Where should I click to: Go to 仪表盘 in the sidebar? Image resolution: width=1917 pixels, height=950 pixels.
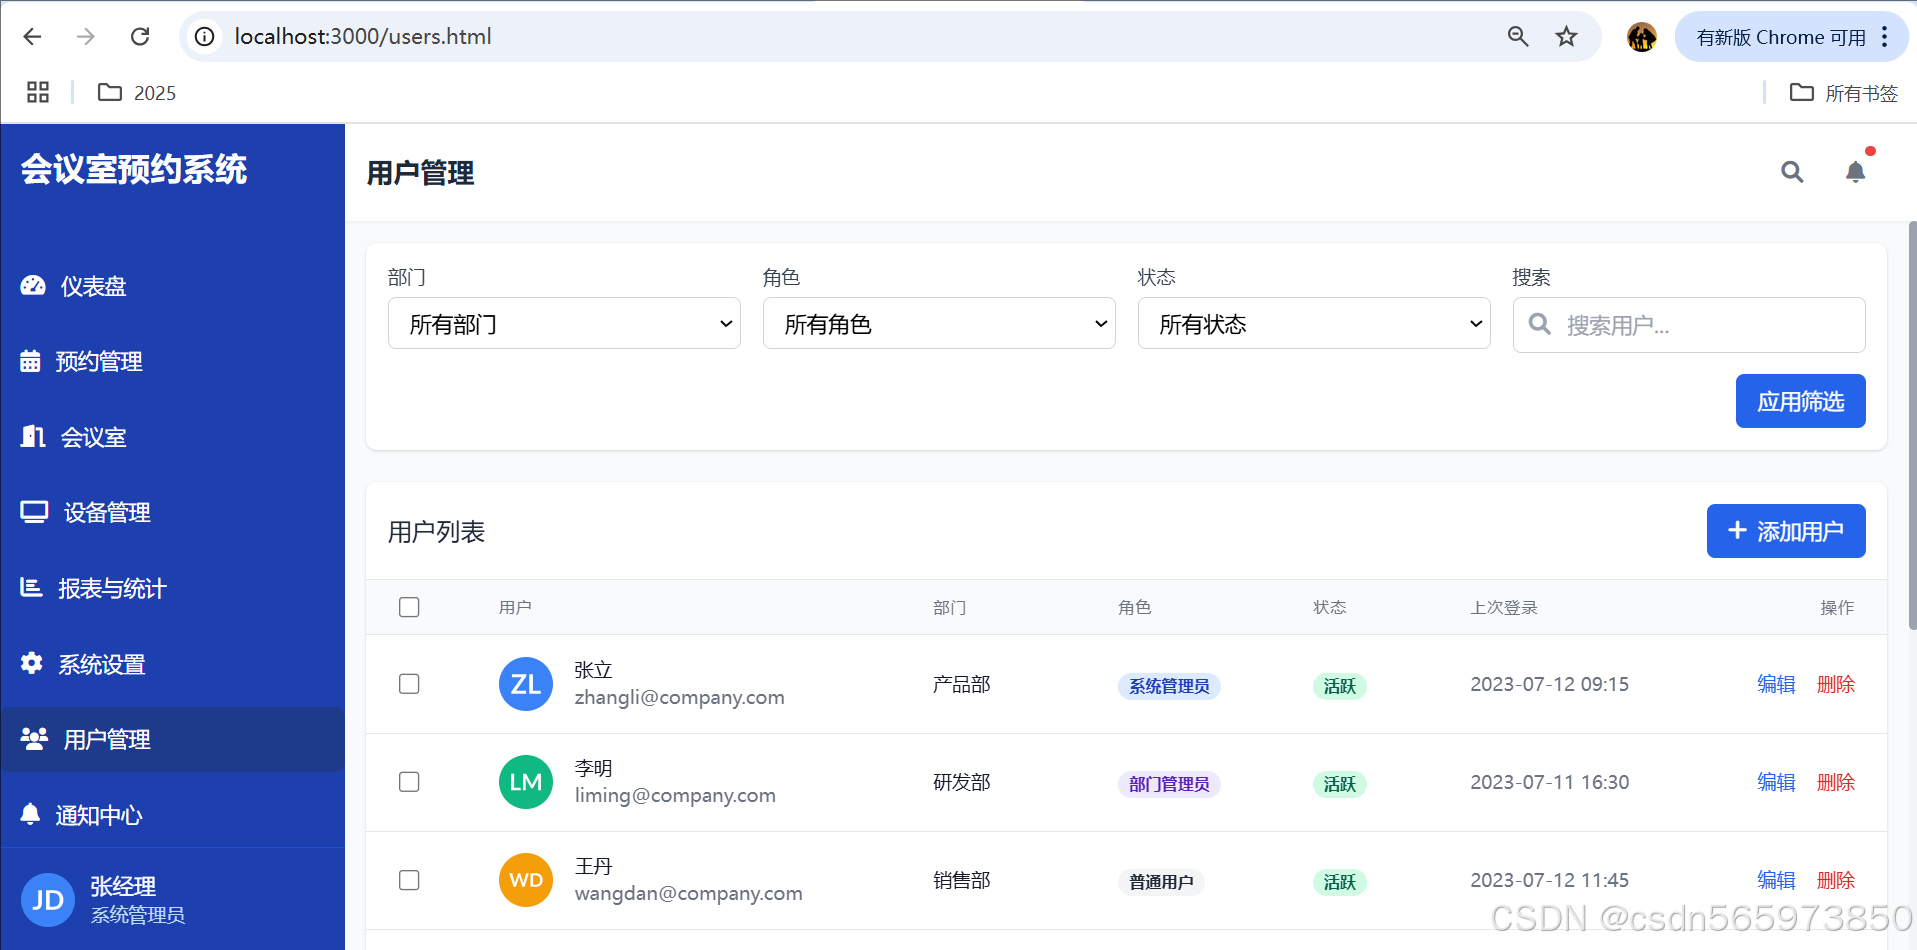pos(173,286)
